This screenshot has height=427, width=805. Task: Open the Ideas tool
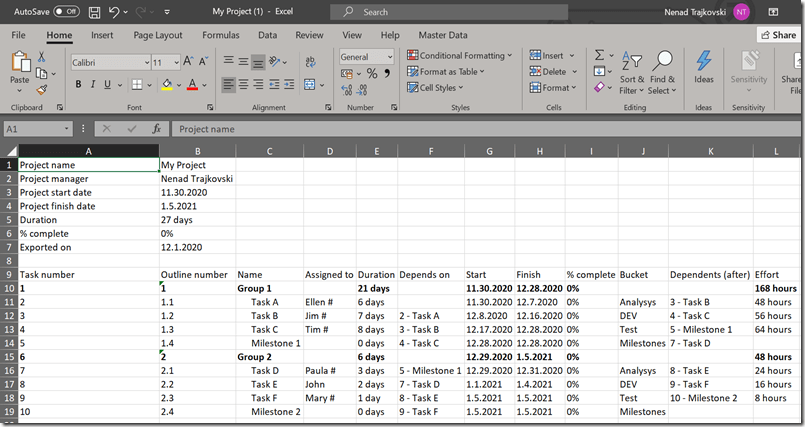(x=704, y=66)
